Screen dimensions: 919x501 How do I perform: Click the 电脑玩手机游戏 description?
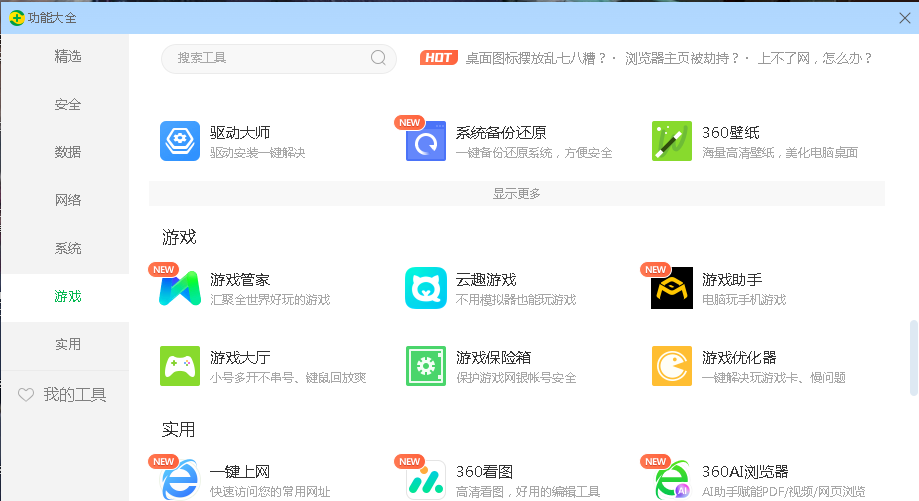coord(744,300)
